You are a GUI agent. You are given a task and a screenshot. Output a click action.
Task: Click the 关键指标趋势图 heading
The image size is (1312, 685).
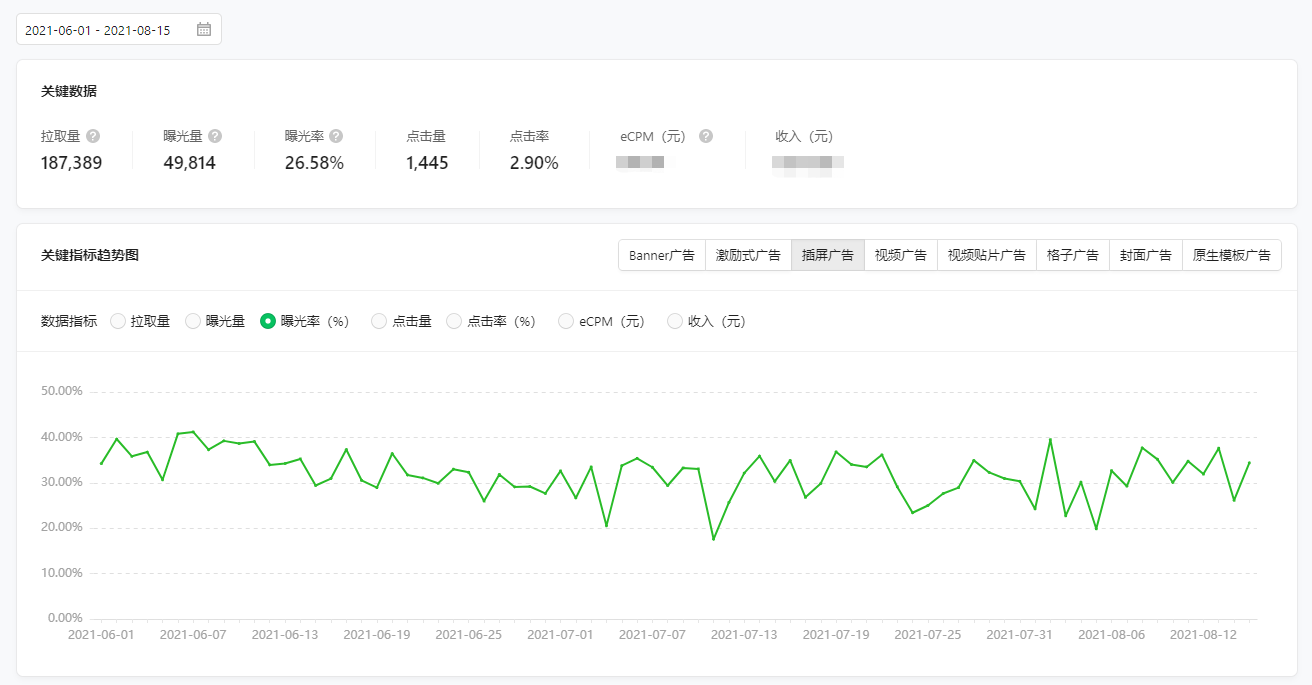(90, 255)
